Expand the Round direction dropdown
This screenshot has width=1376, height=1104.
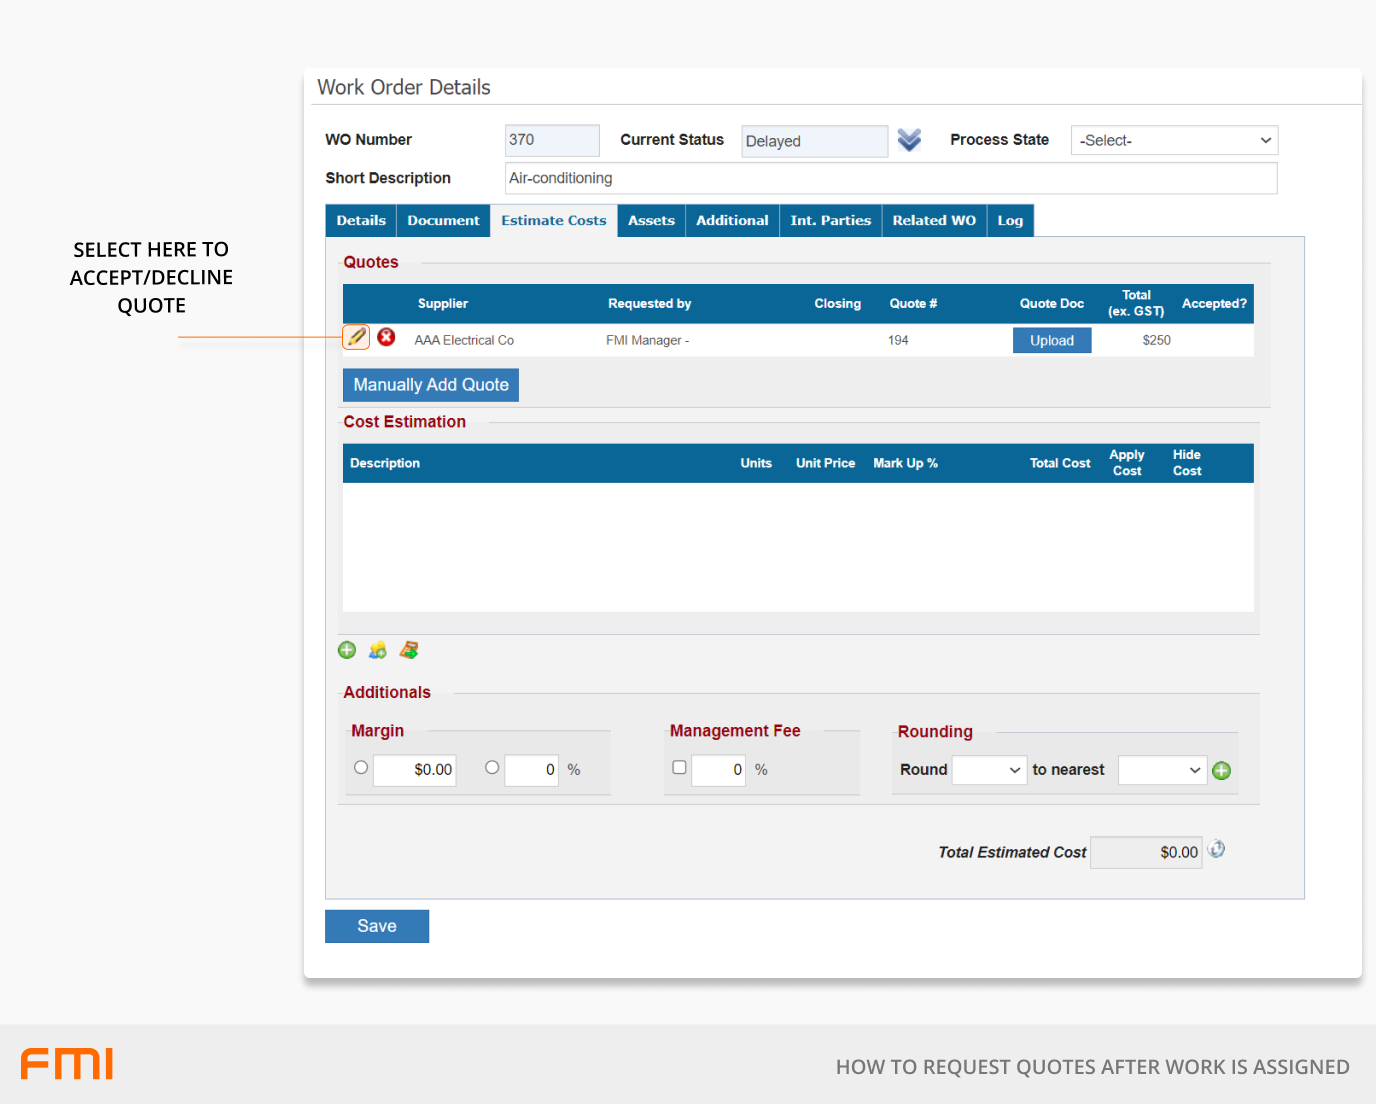(989, 770)
